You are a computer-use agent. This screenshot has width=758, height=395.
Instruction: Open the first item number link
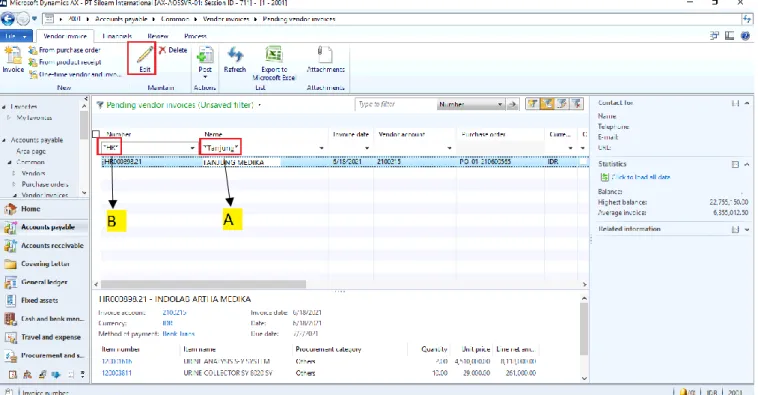[x=117, y=361]
